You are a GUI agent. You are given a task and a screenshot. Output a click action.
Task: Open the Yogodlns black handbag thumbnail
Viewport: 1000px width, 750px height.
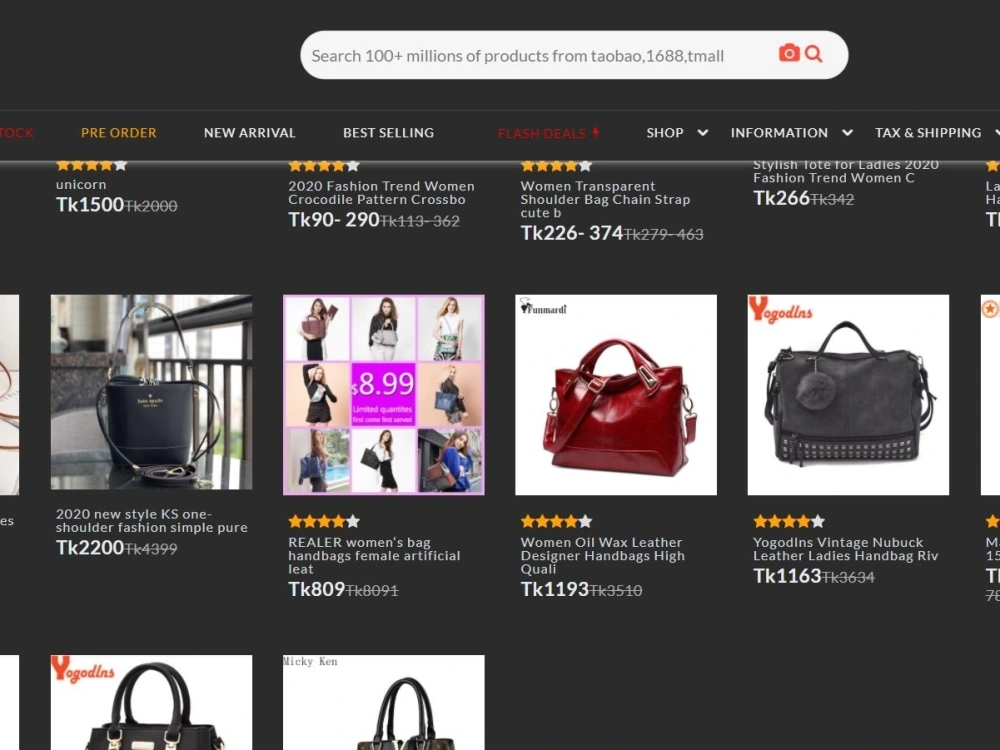pyautogui.click(x=152, y=702)
